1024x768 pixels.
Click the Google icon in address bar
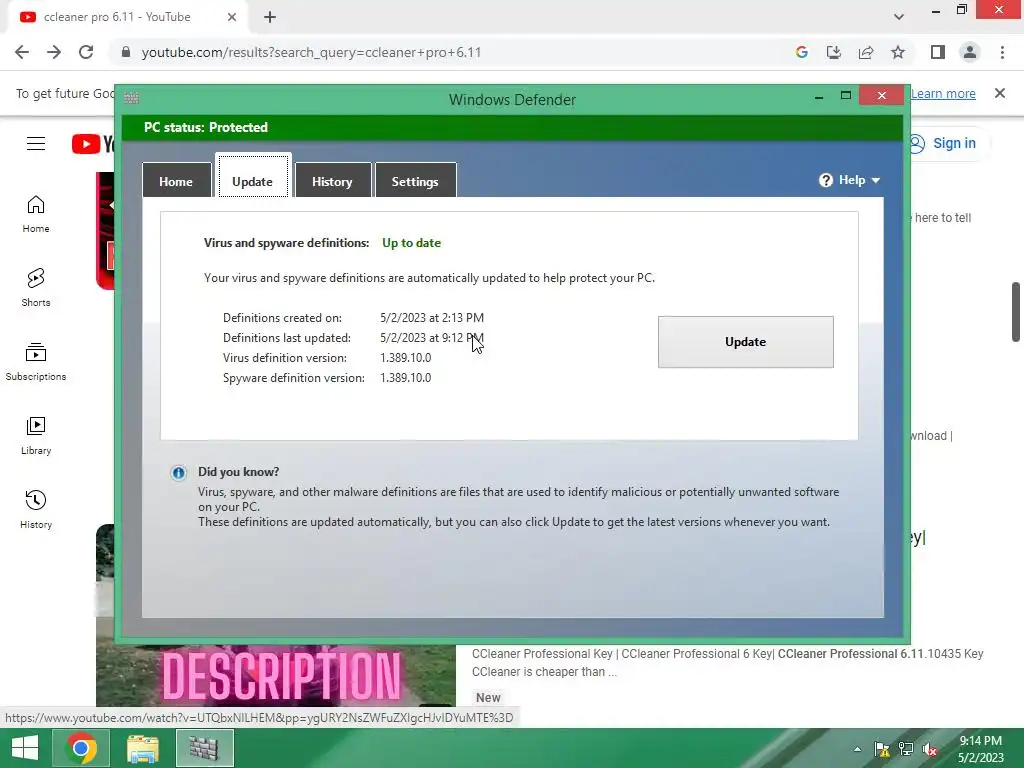tap(802, 52)
